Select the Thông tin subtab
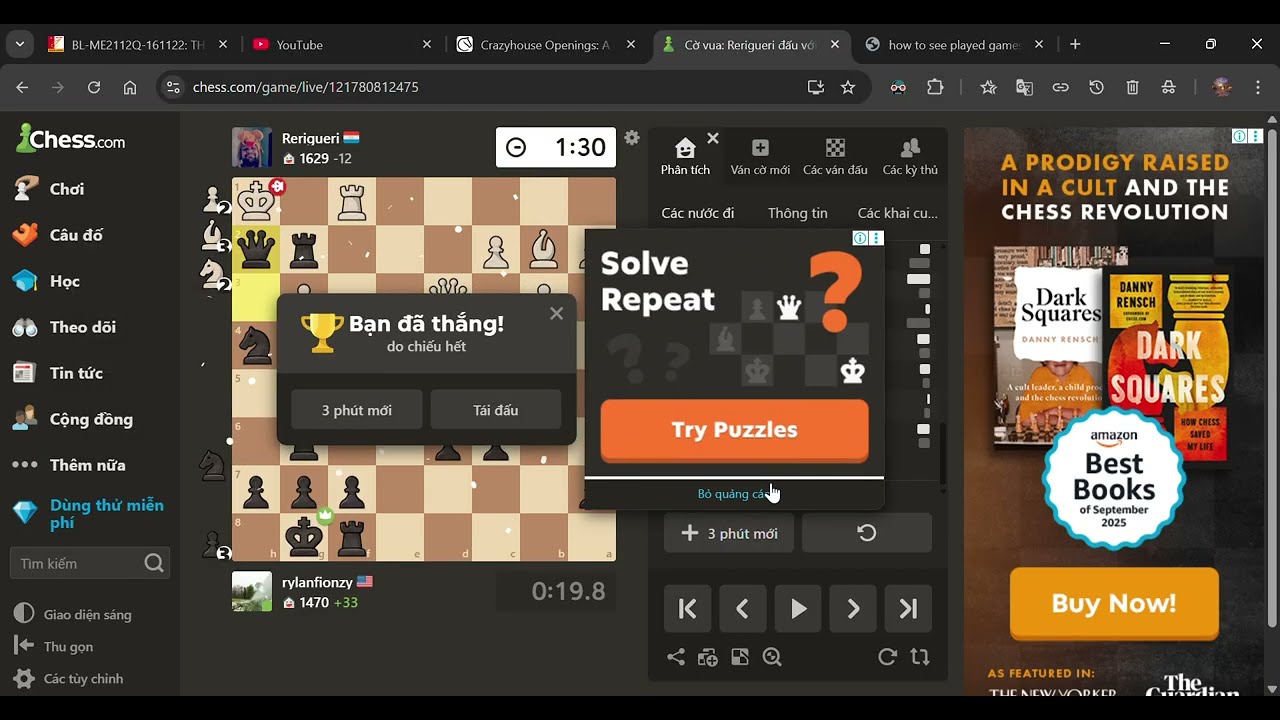 (798, 213)
